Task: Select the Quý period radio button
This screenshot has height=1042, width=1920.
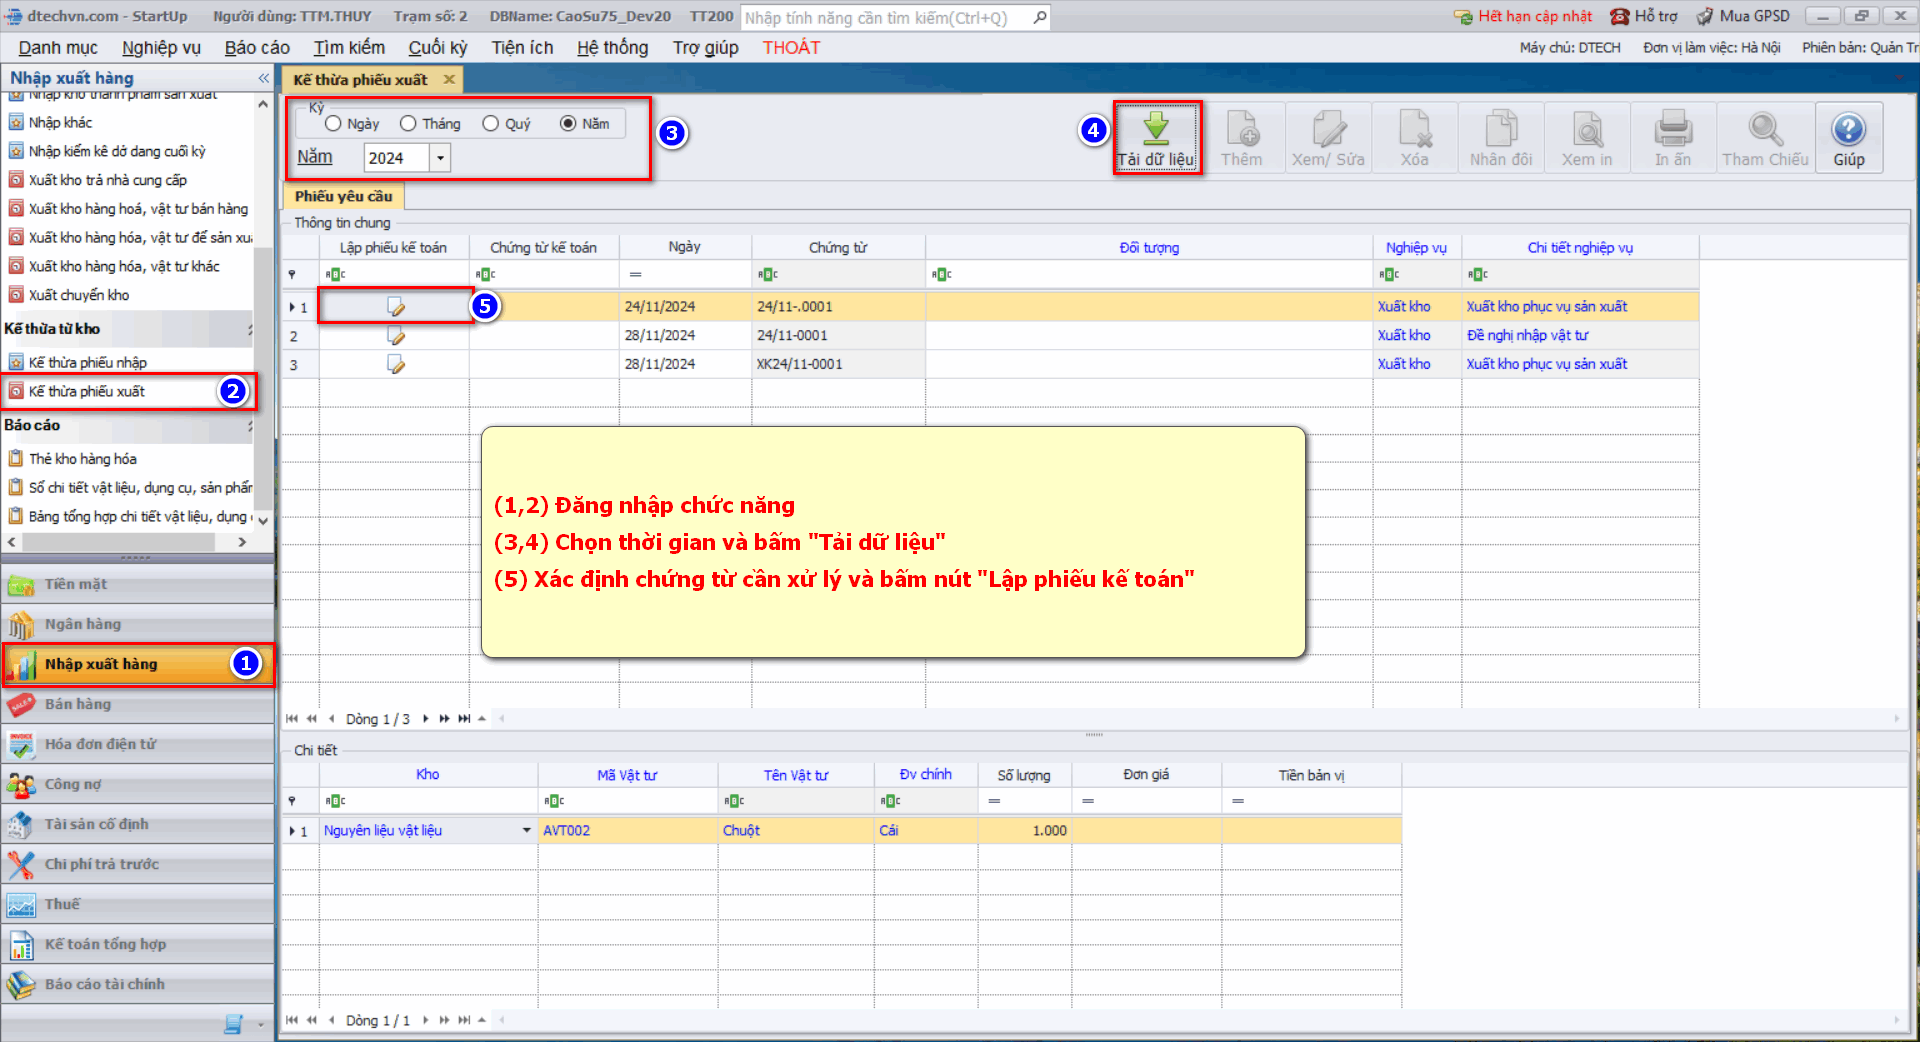Action: pos(490,124)
